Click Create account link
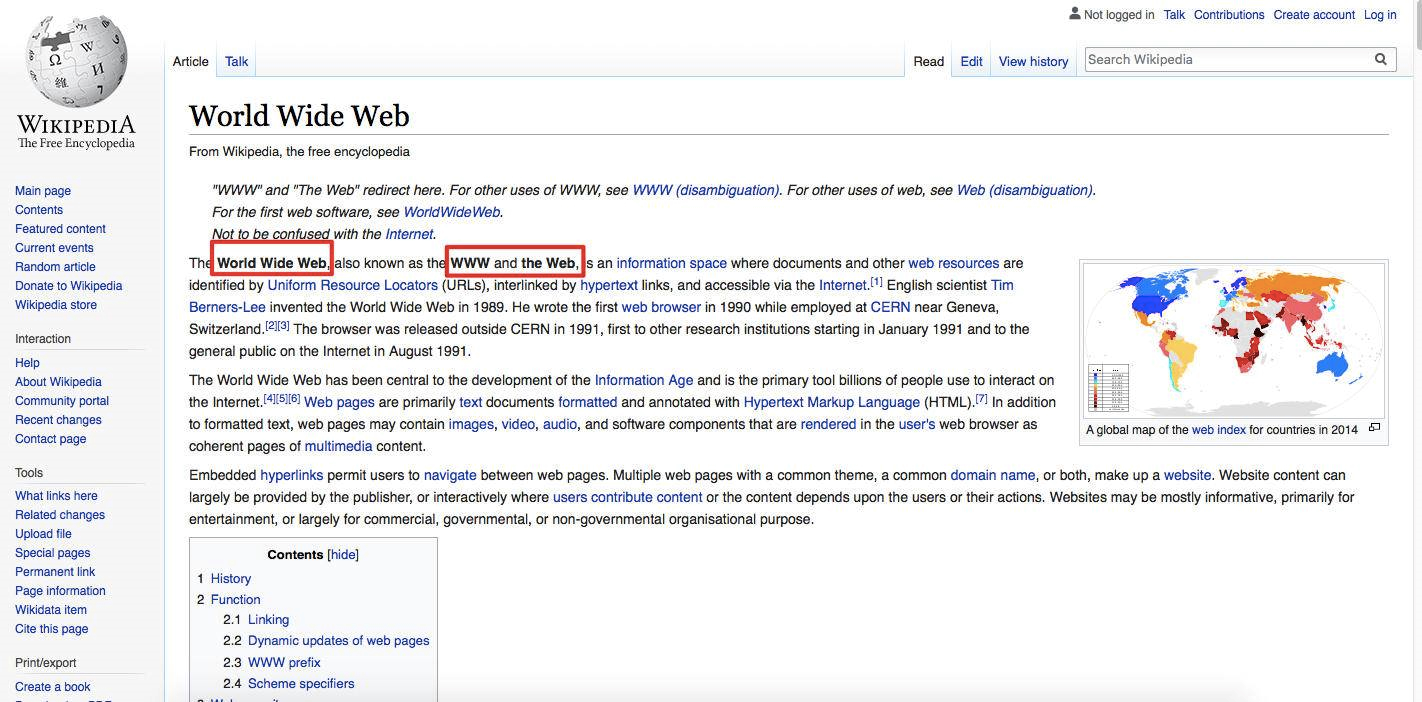The image size is (1422, 702). click(x=1314, y=15)
